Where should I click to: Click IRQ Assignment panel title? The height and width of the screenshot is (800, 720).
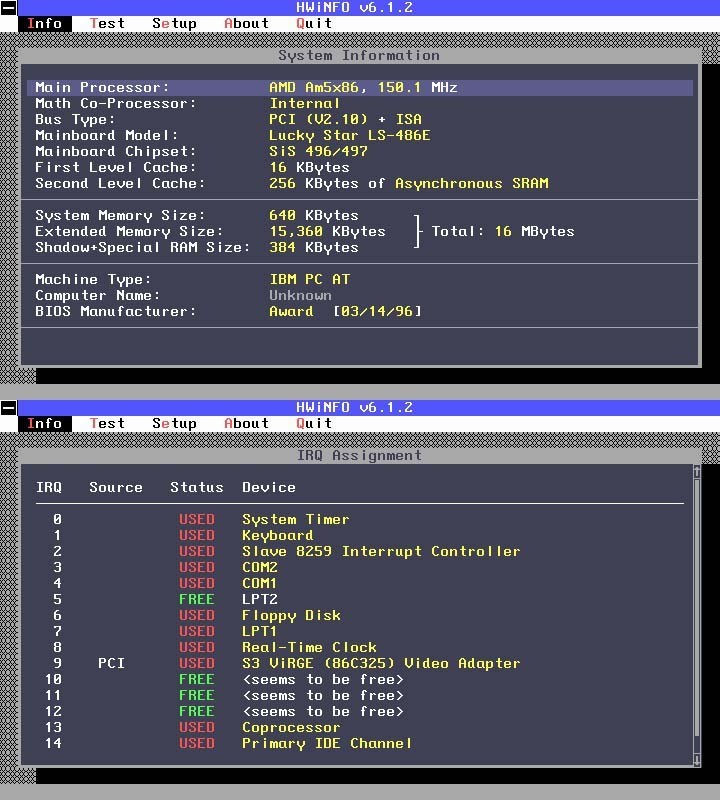tap(360, 456)
